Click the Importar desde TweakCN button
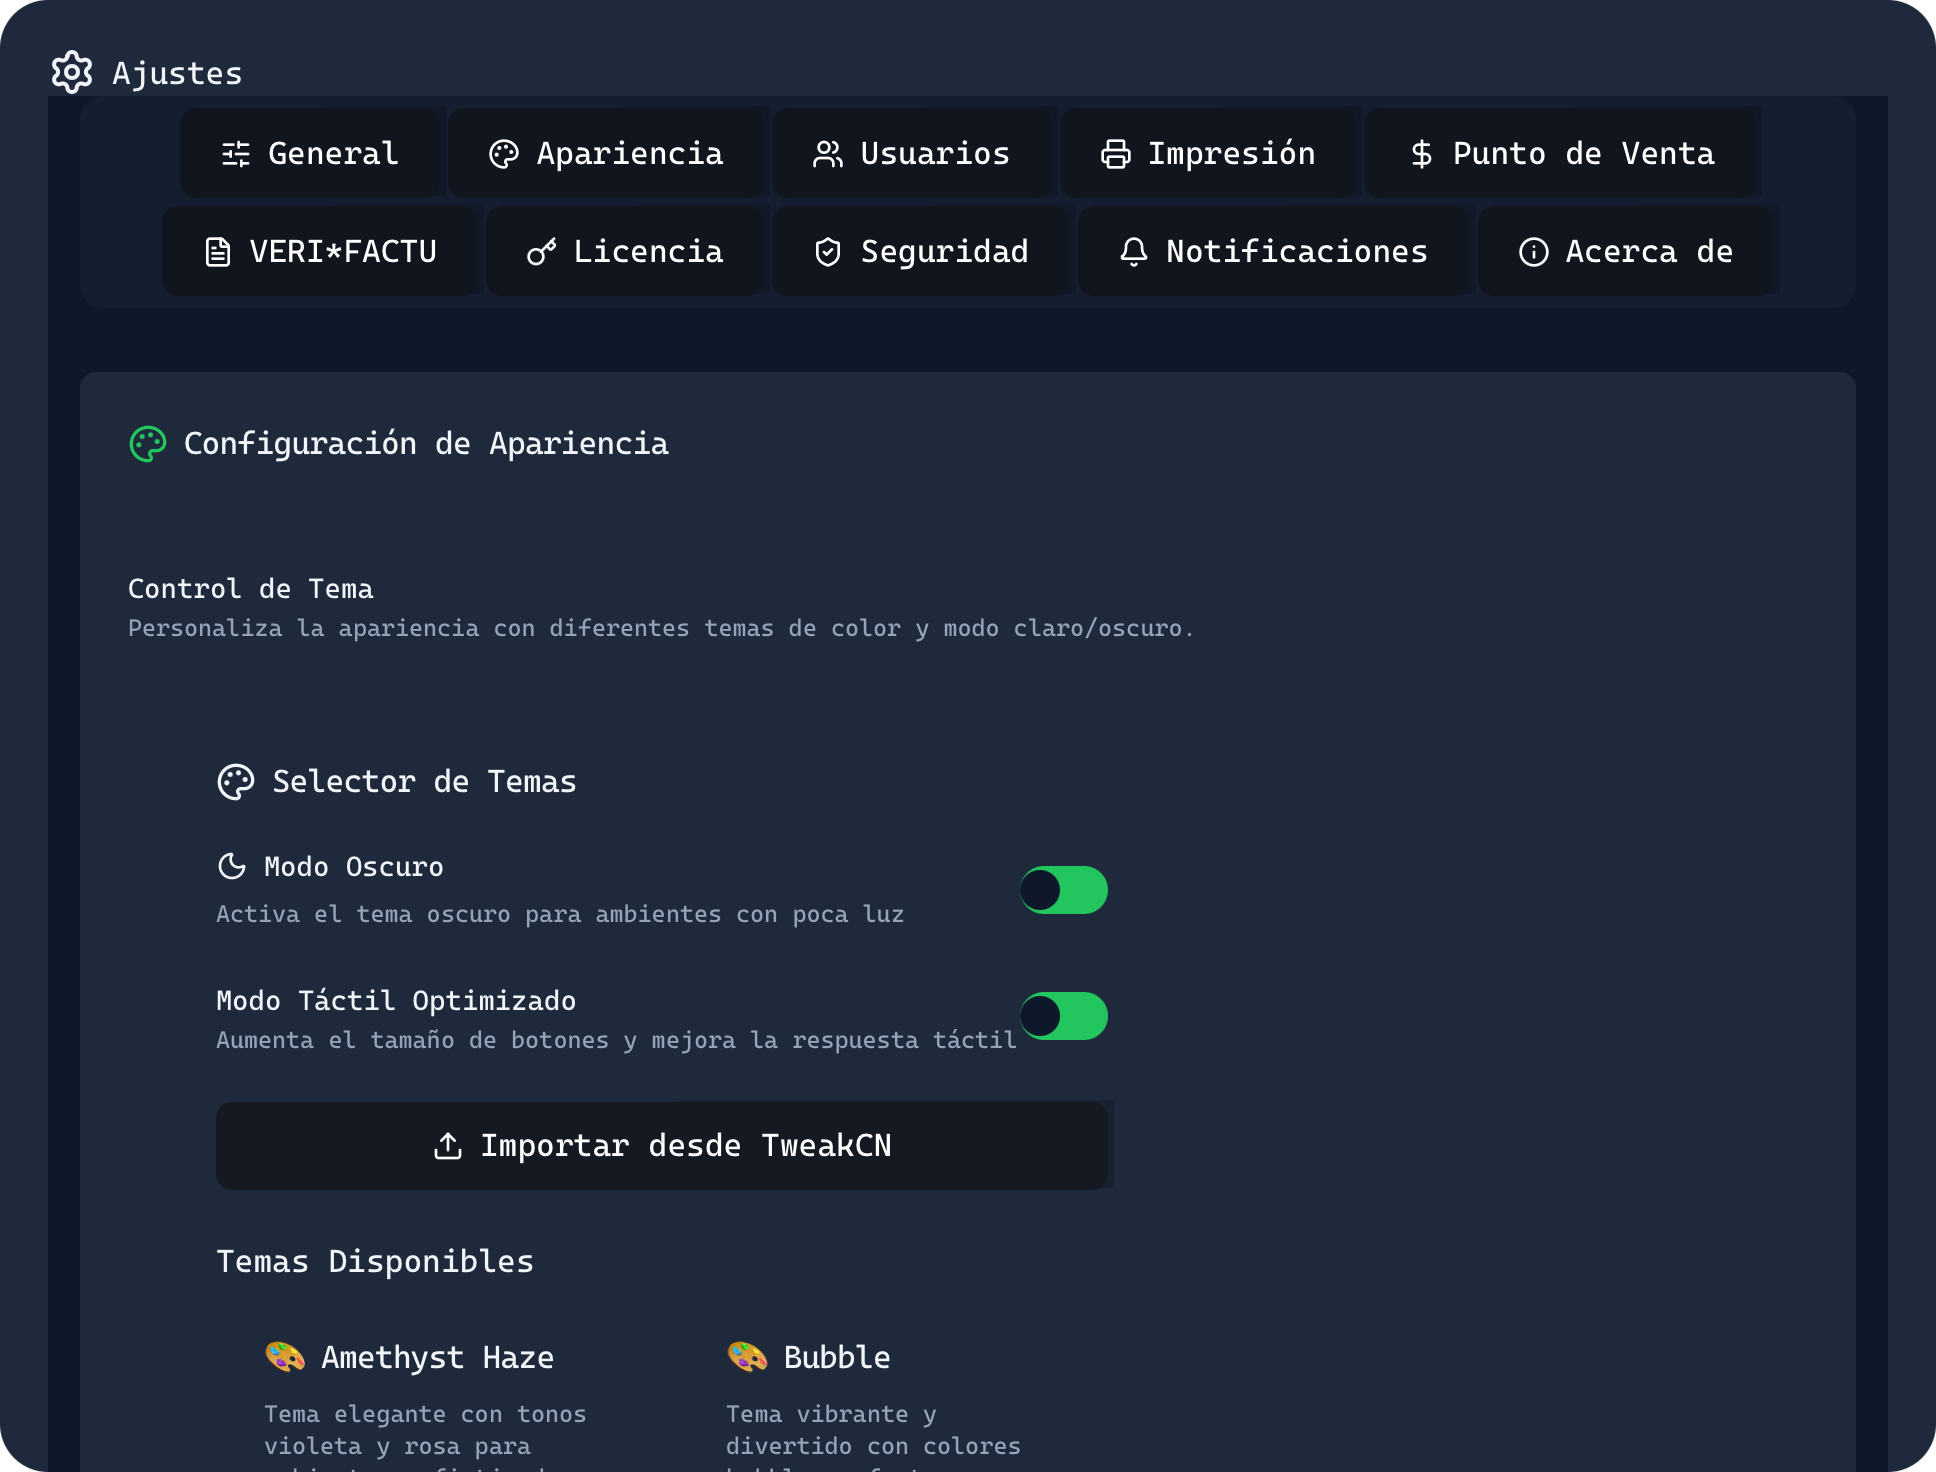 click(663, 1145)
